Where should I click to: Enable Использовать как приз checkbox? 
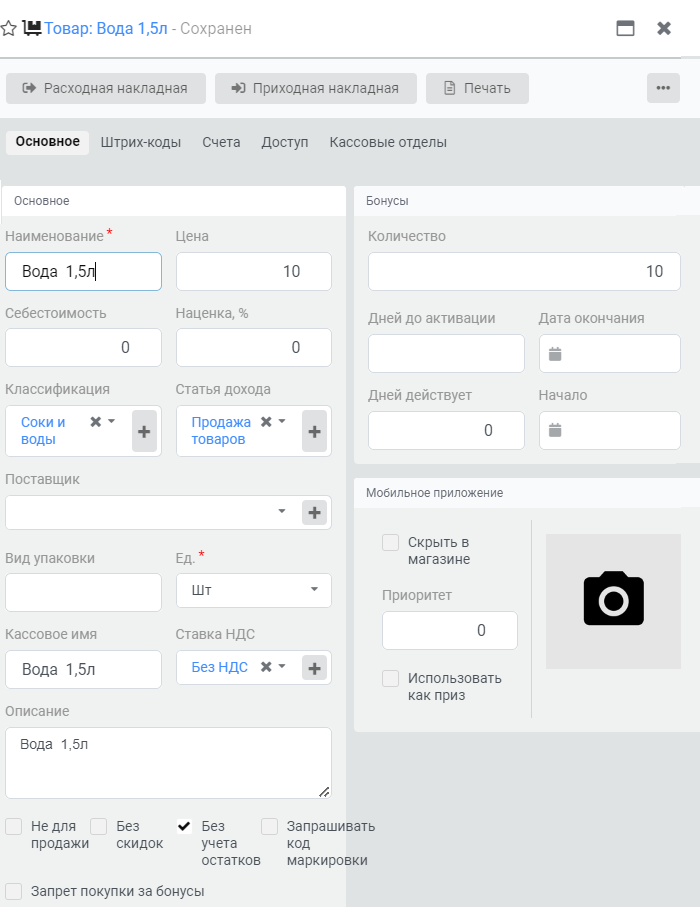pyautogui.click(x=390, y=679)
